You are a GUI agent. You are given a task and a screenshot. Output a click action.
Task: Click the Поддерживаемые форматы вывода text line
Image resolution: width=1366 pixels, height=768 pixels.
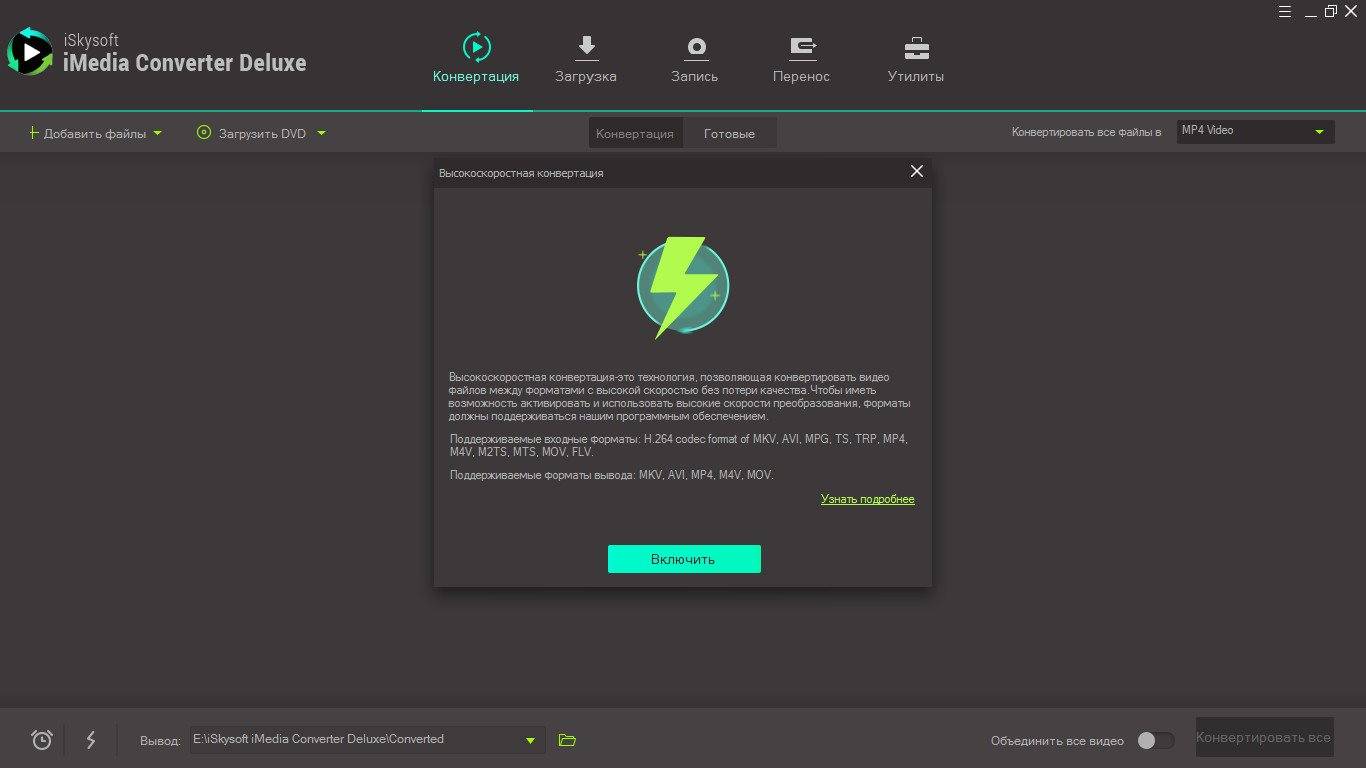click(612, 475)
